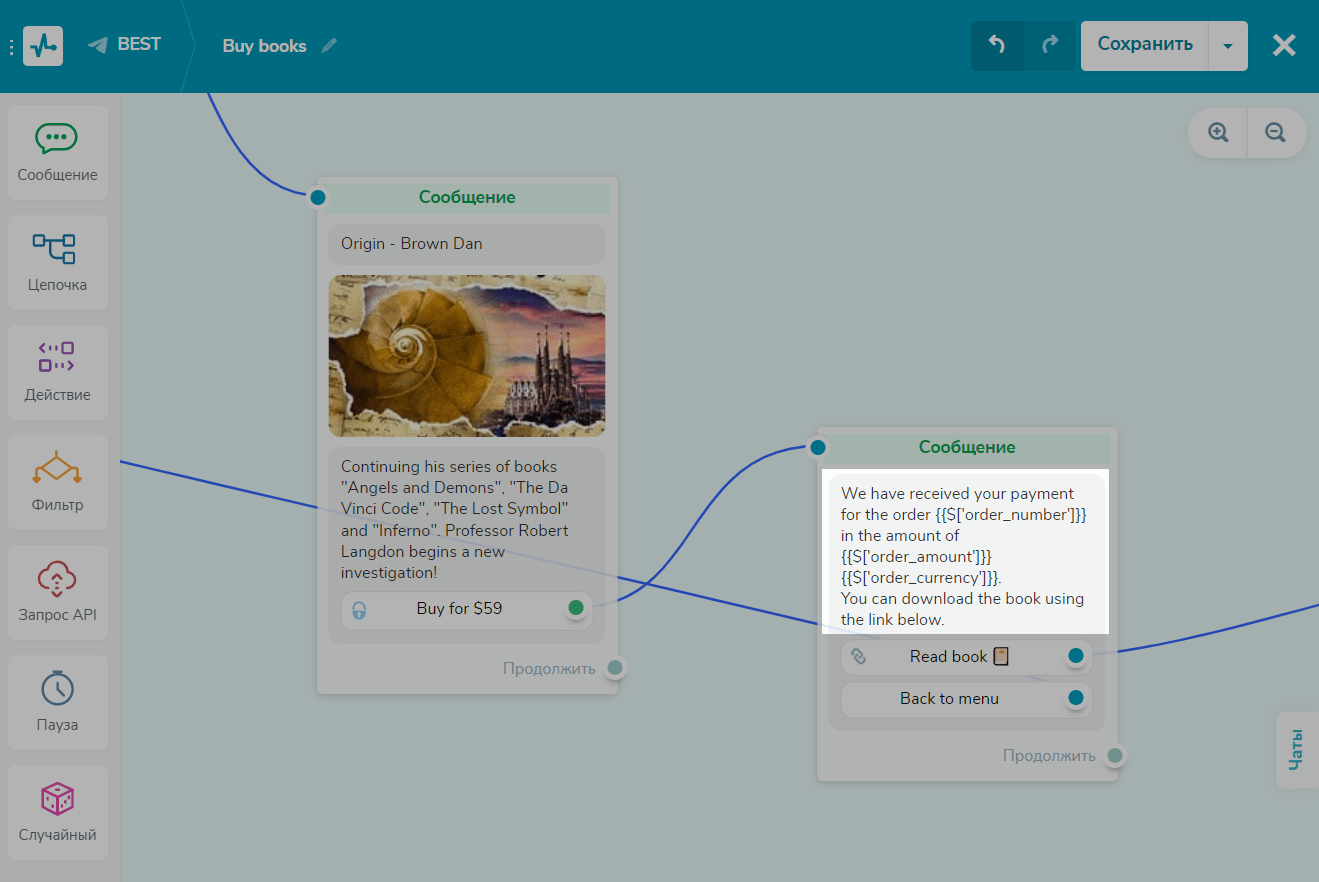Select the Цепочка chain element
The width and height of the screenshot is (1319, 882).
(x=57, y=263)
